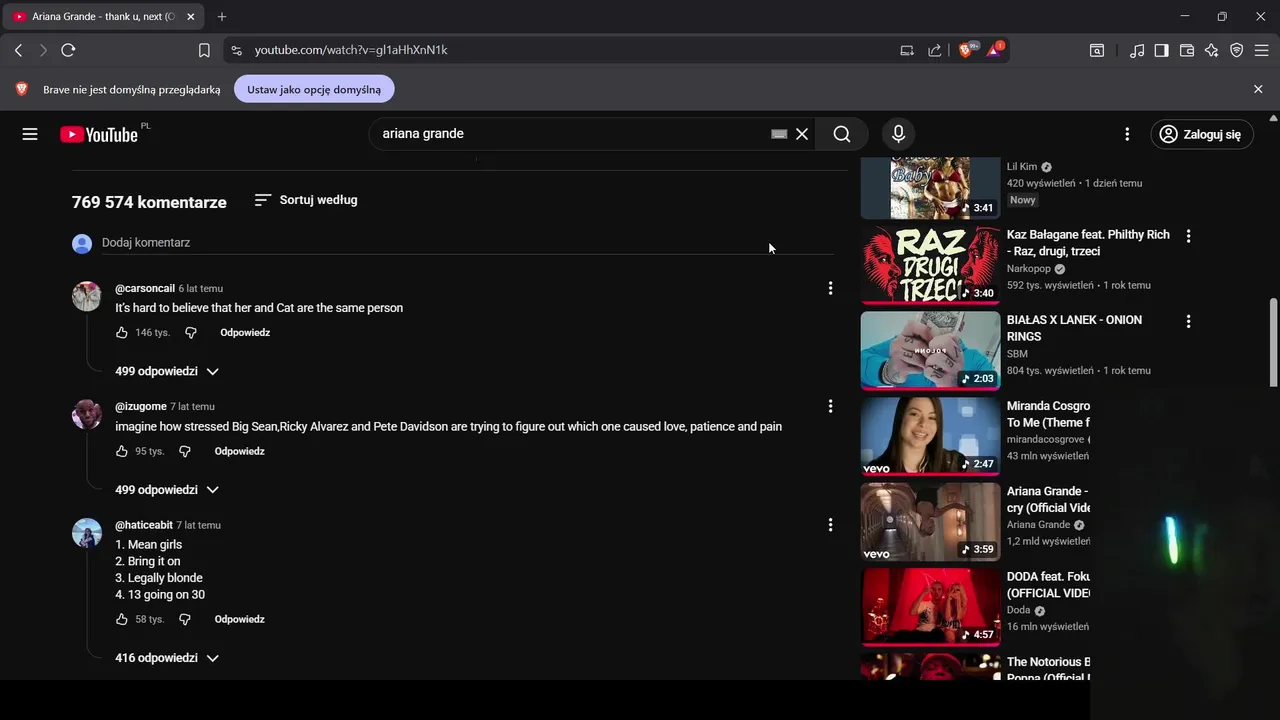Screen dimensions: 1280x720
Task: Like the @izugome comment
Action: [122, 451]
